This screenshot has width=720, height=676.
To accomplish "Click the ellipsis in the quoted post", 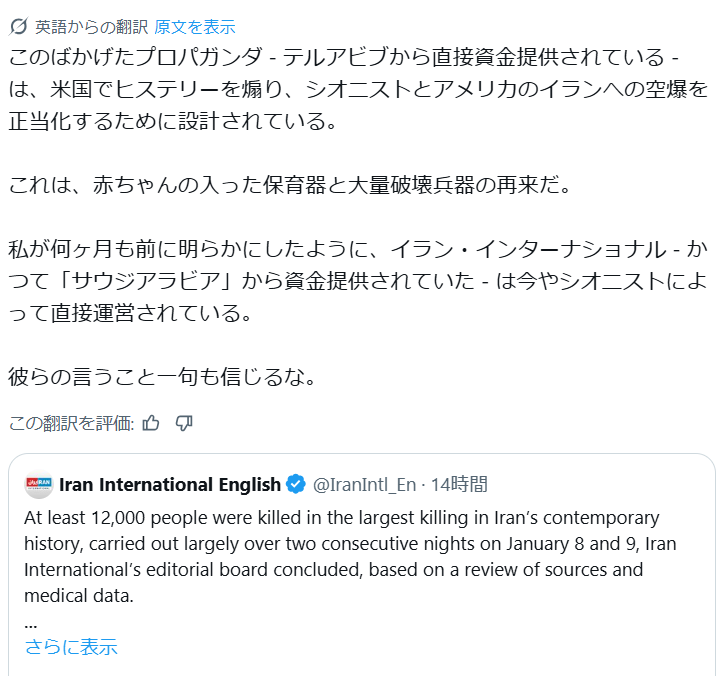I will tap(31, 622).
